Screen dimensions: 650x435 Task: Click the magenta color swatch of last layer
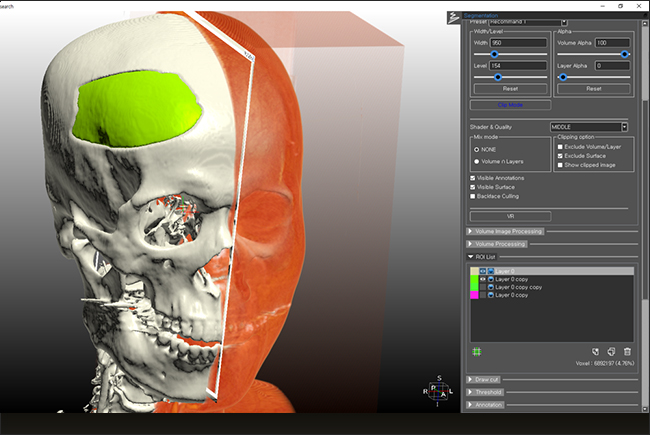(x=474, y=295)
